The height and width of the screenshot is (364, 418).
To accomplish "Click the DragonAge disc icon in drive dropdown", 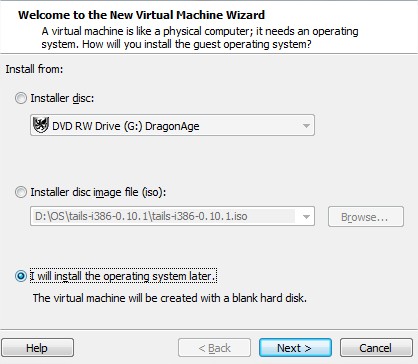I will (x=41, y=125).
